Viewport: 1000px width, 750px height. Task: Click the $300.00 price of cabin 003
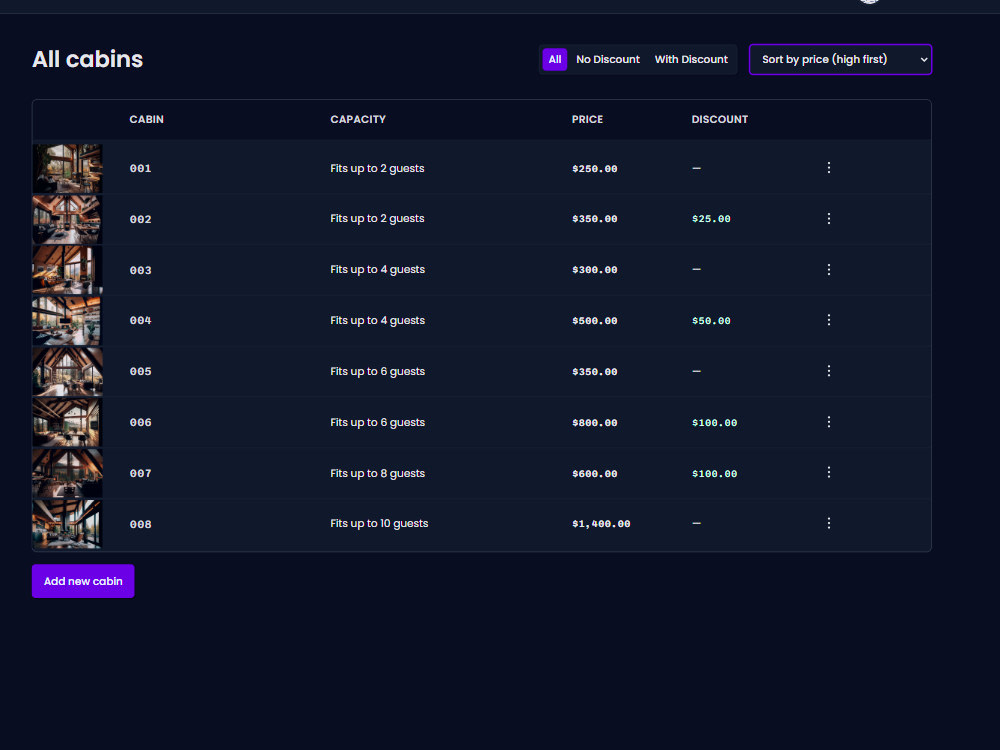point(594,270)
